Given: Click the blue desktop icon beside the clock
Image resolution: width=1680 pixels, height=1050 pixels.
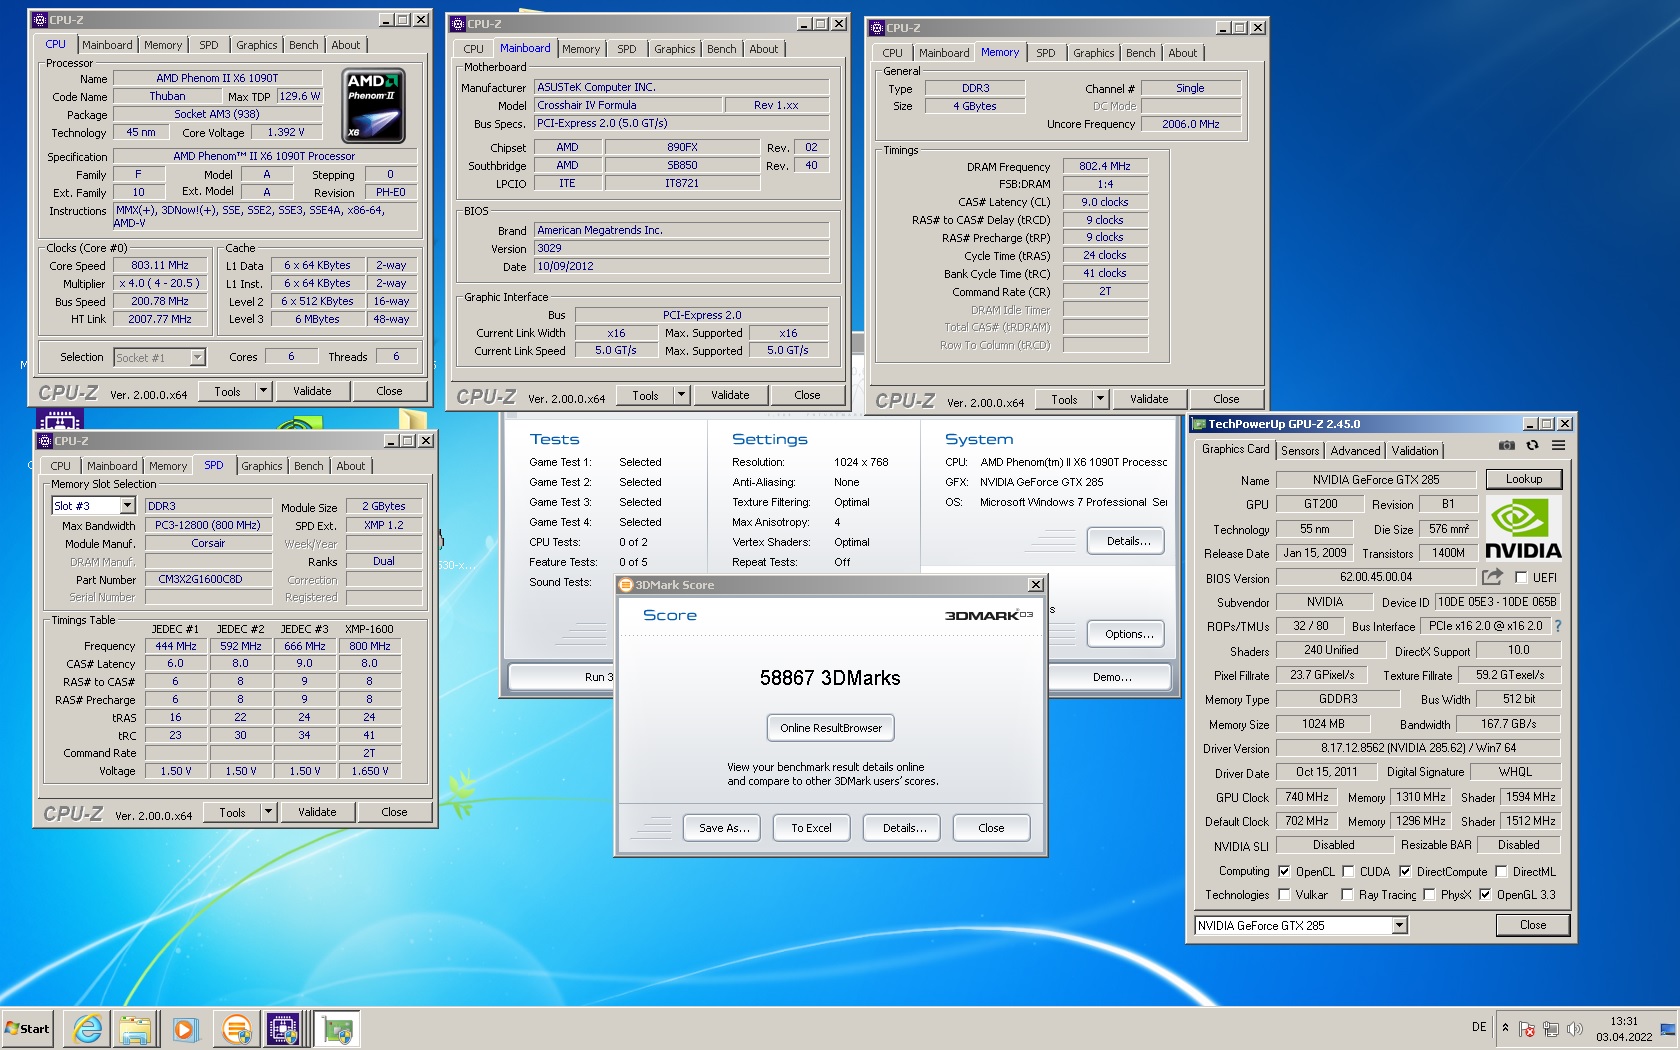Looking at the screenshot, I should [1667, 1029].
